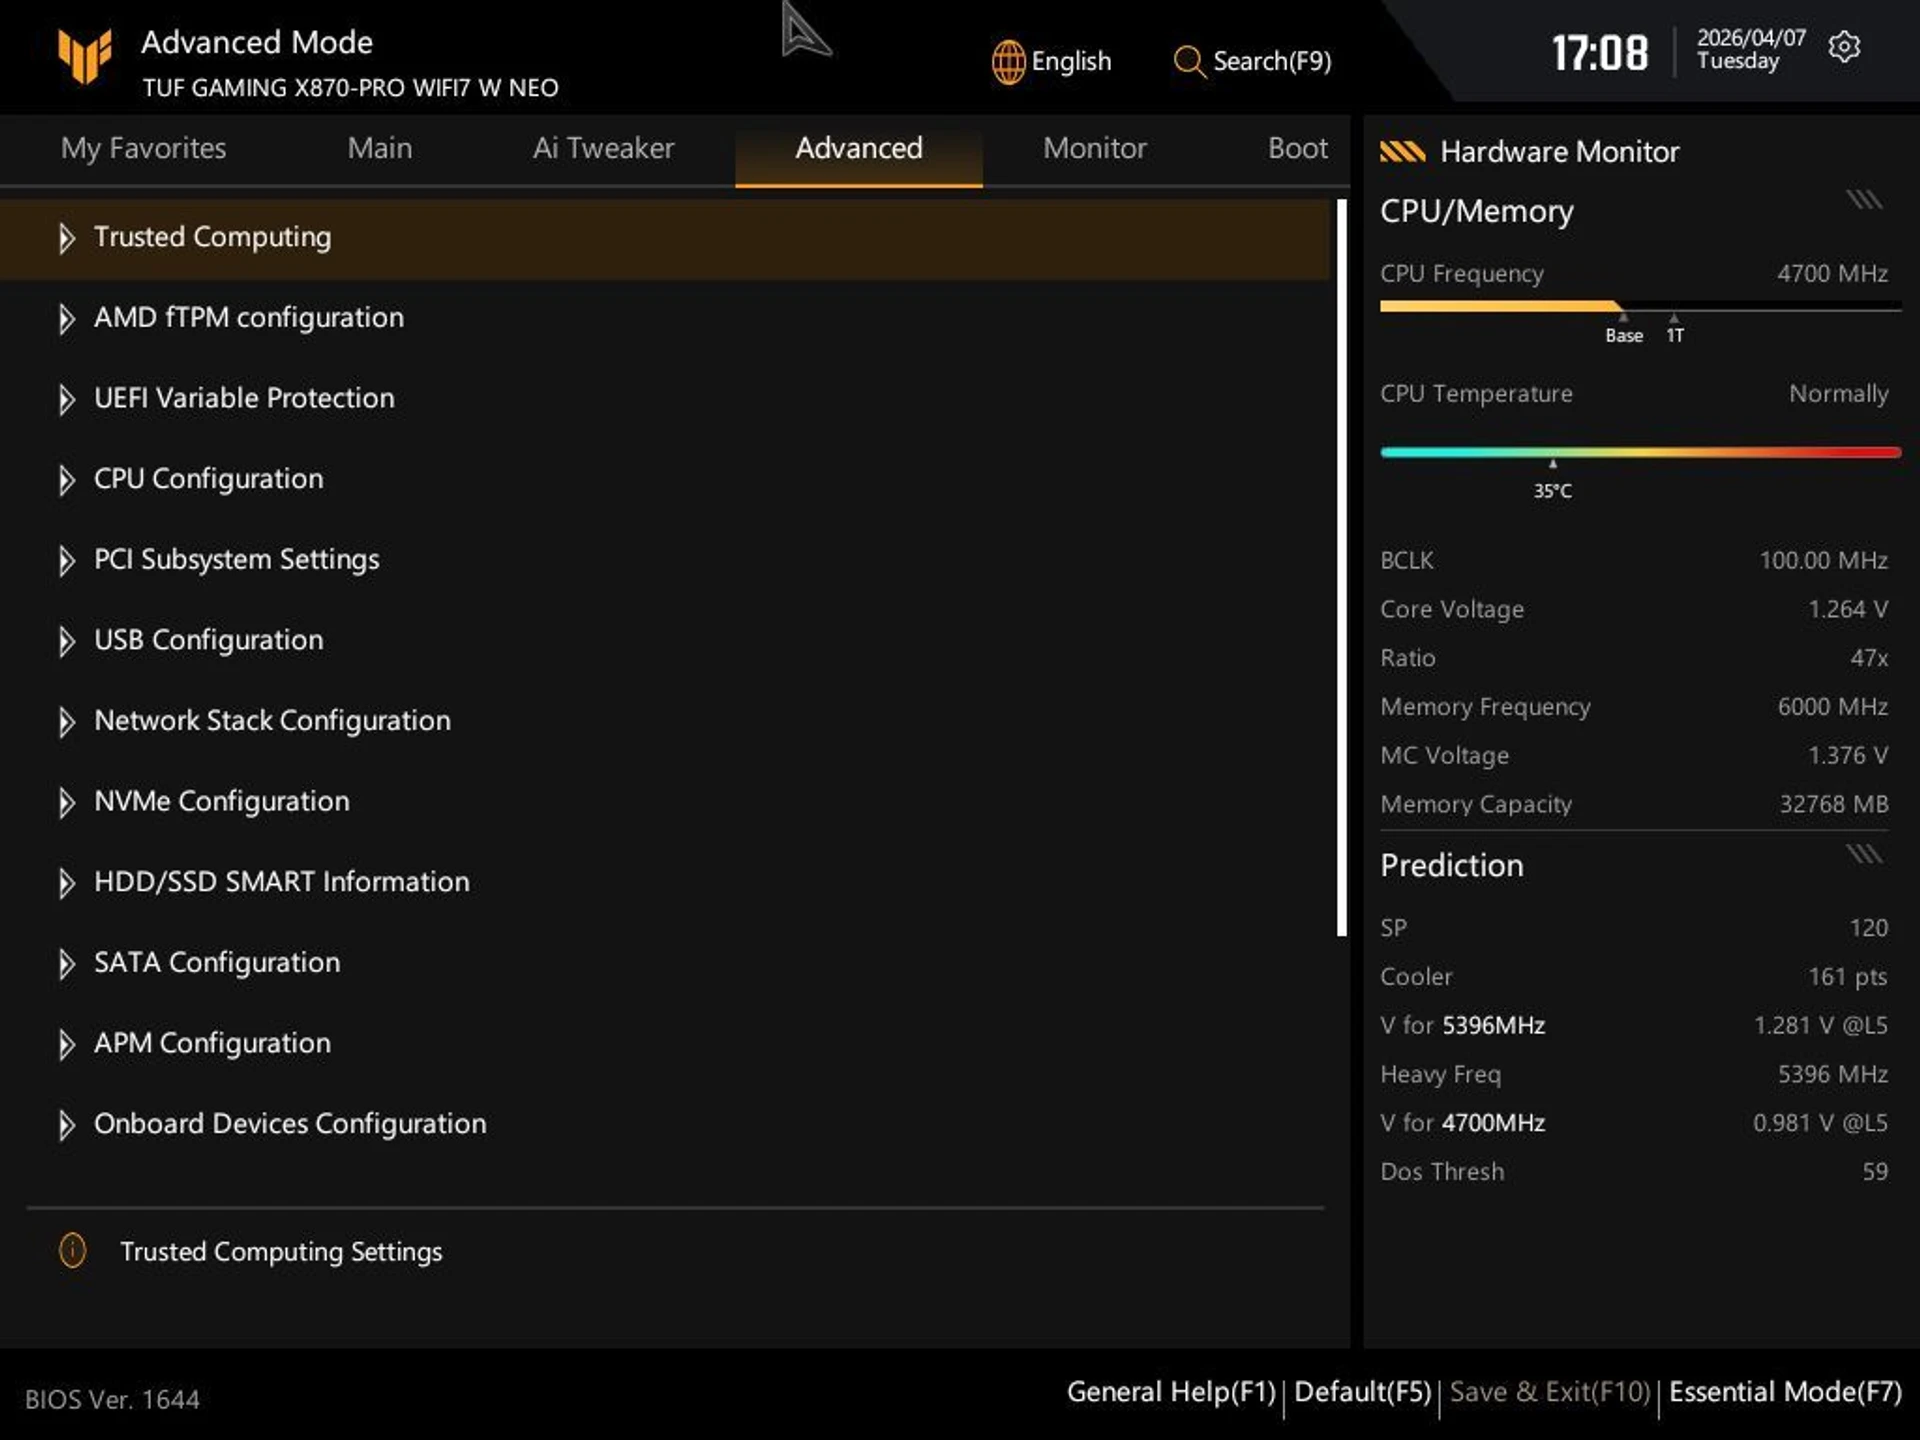
Task: Click the Dos Thresh 59 value
Action: coord(1875,1171)
